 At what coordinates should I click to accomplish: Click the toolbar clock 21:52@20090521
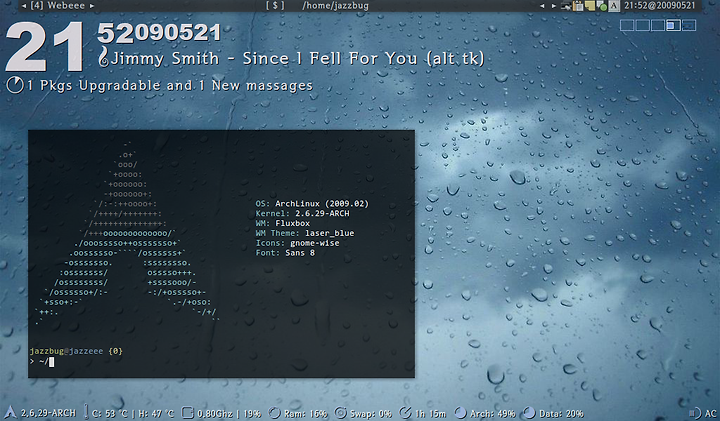point(660,6)
